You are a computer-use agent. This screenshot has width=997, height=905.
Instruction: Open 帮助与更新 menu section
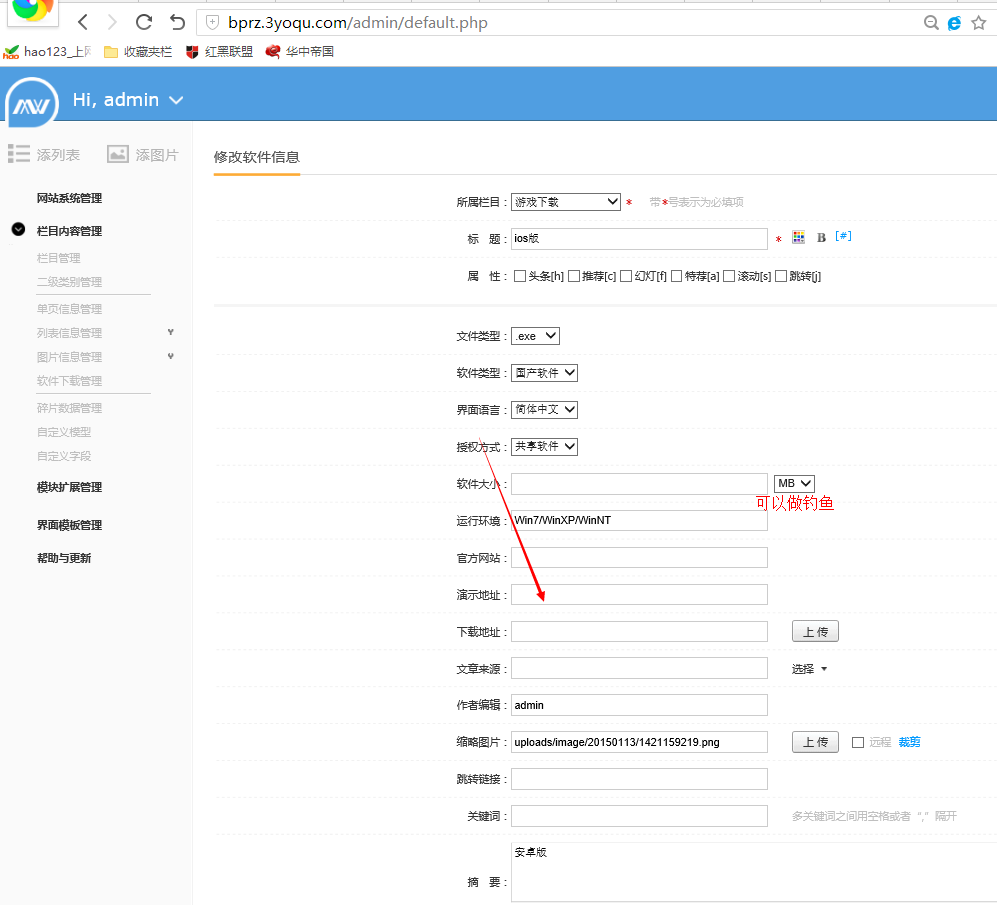point(64,558)
